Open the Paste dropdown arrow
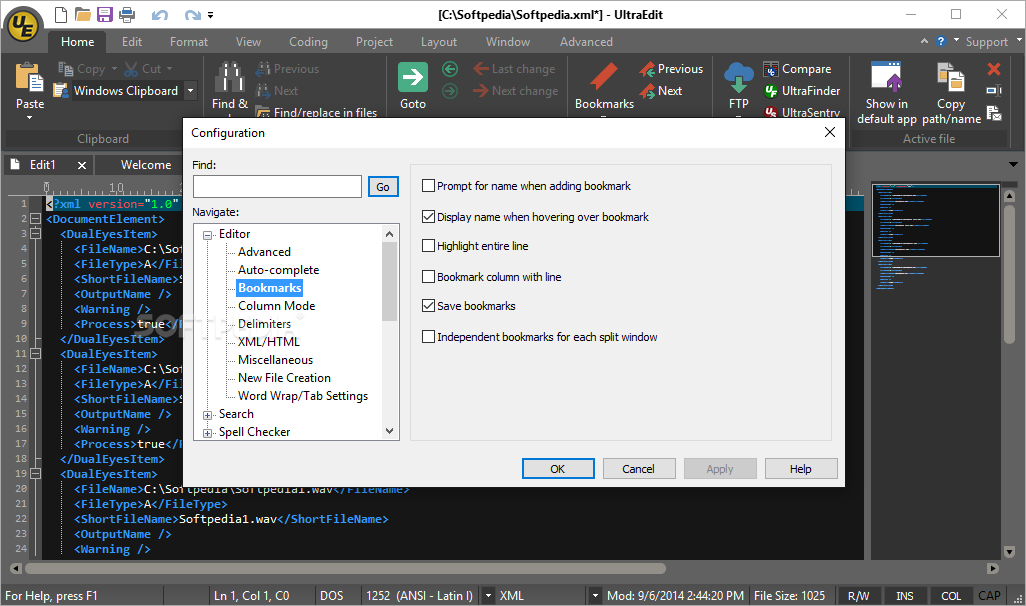The image size is (1026, 606). (x=29, y=118)
